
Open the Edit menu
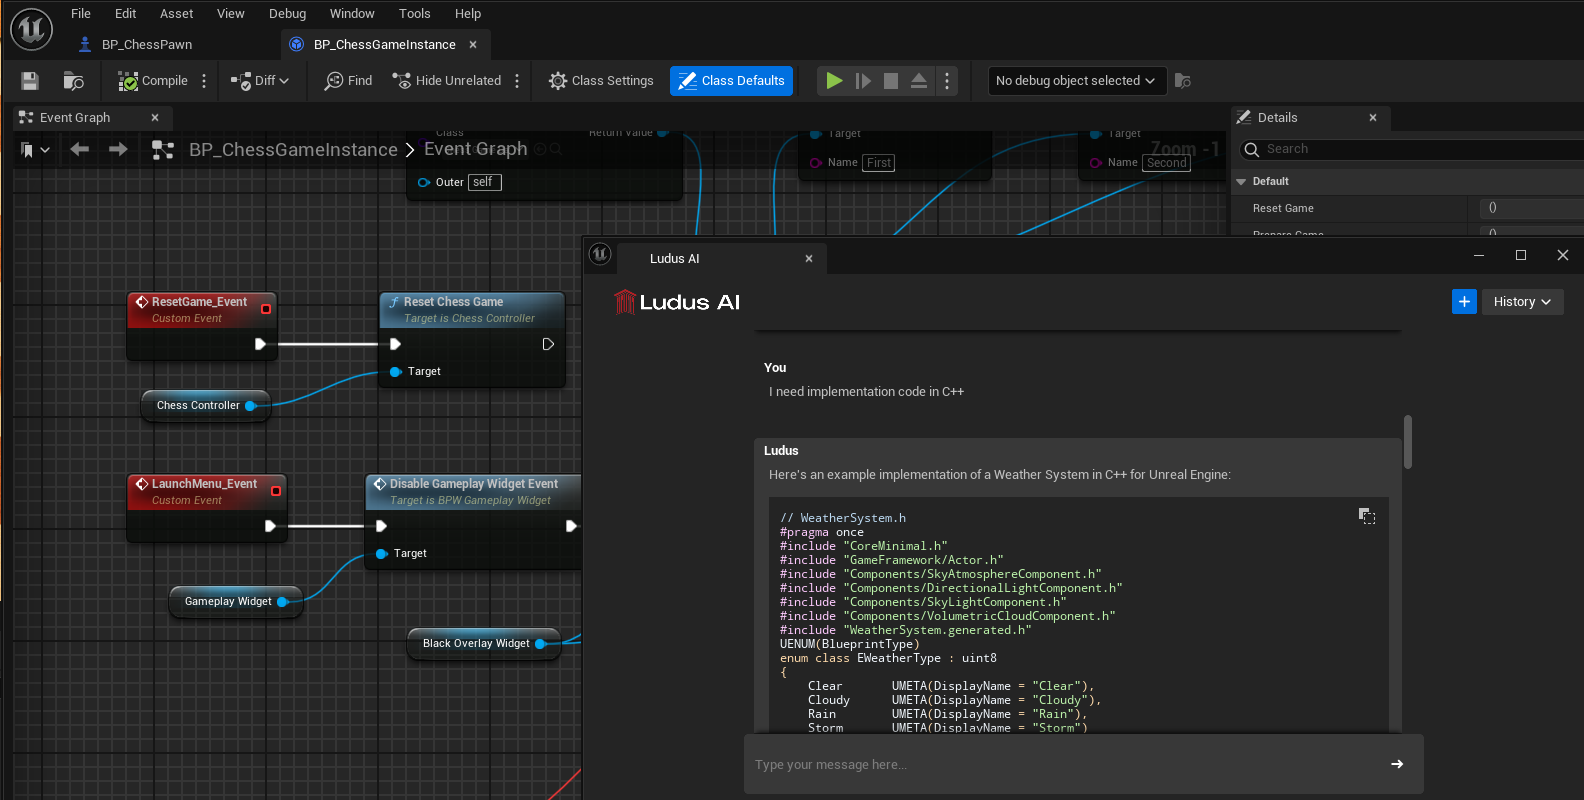coord(126,14)
